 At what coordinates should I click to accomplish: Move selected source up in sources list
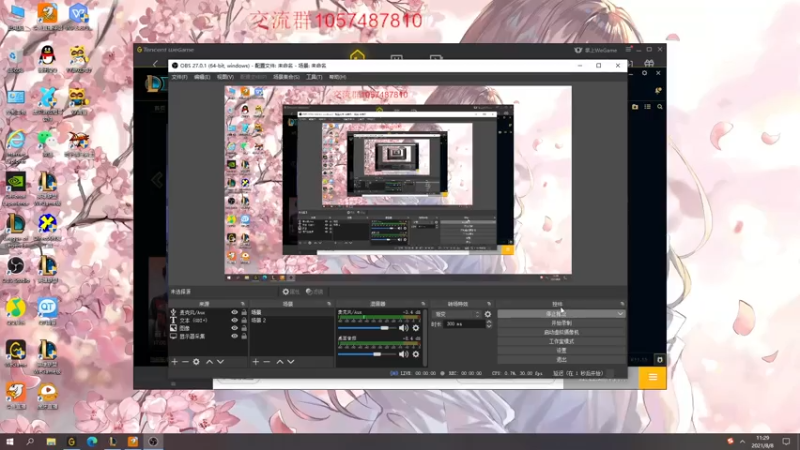click(209, 362)
